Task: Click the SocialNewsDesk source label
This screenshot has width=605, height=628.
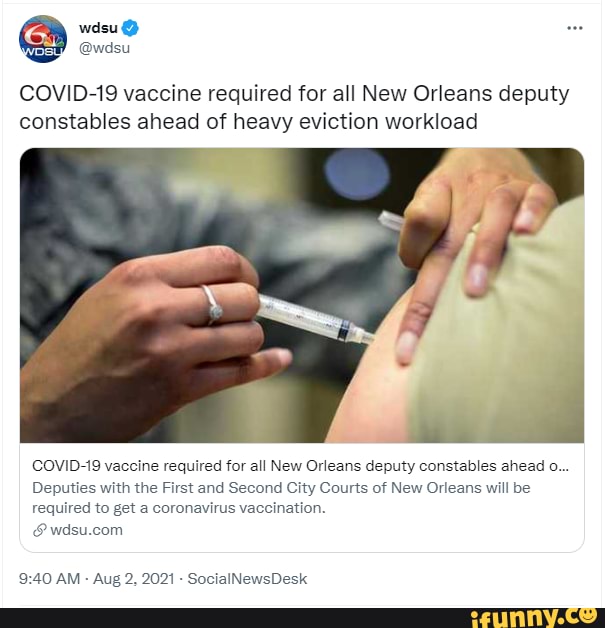Action: (x=247, y=579)
